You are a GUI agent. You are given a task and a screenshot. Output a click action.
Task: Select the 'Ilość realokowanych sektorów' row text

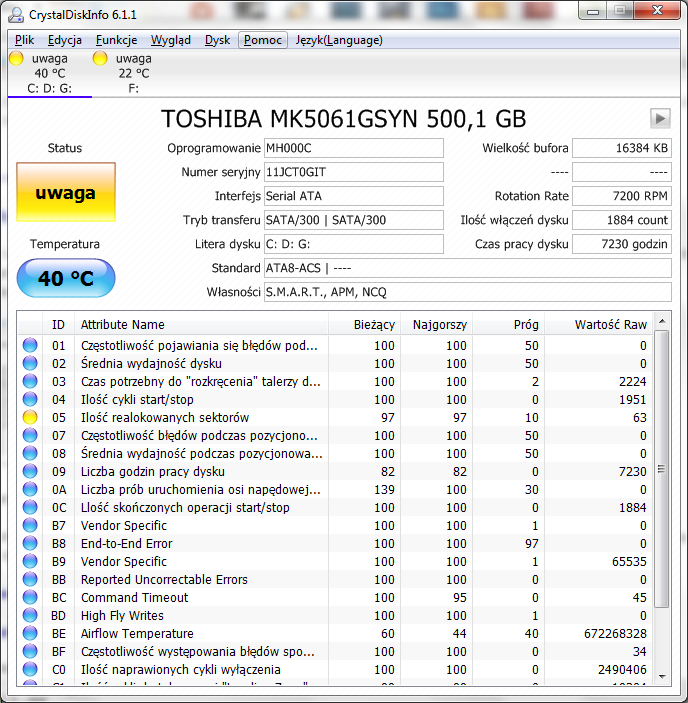pos(164,417)
